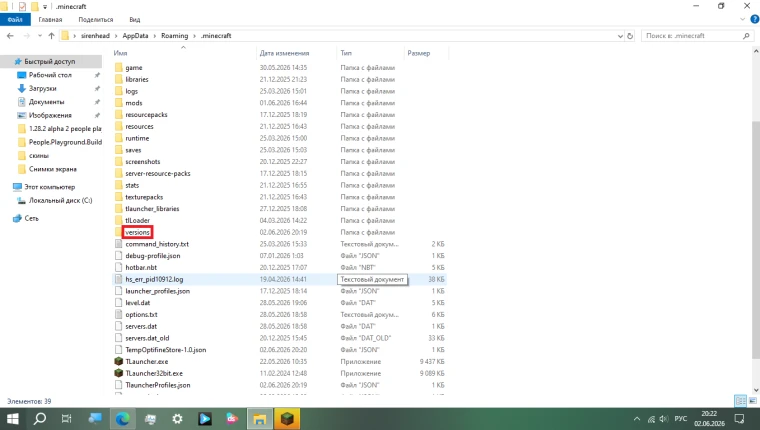This screenshot has height=430, width=760.
Task: Show hidden tray icons chevron
Action: [637, 419]
